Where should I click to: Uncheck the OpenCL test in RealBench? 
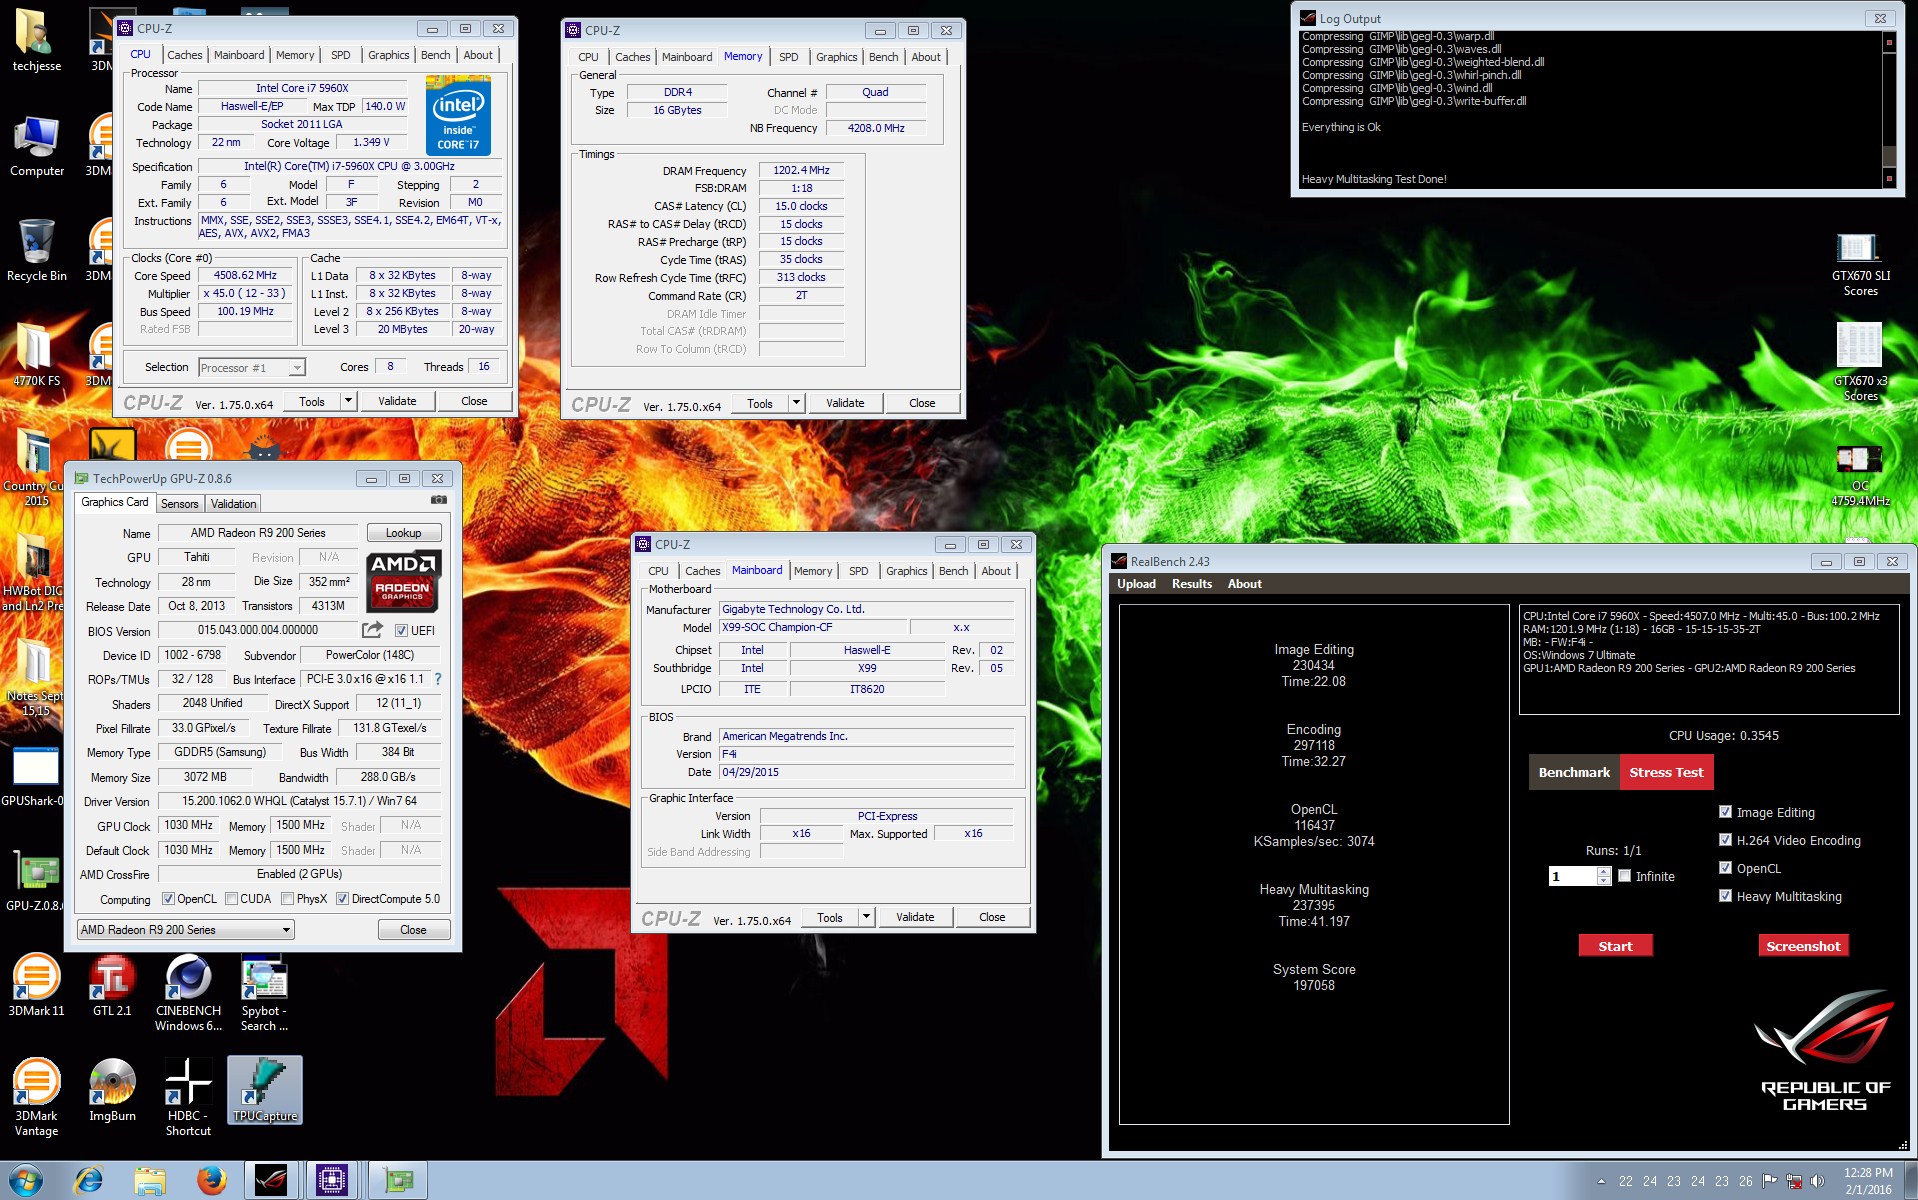pos(1725,868)
